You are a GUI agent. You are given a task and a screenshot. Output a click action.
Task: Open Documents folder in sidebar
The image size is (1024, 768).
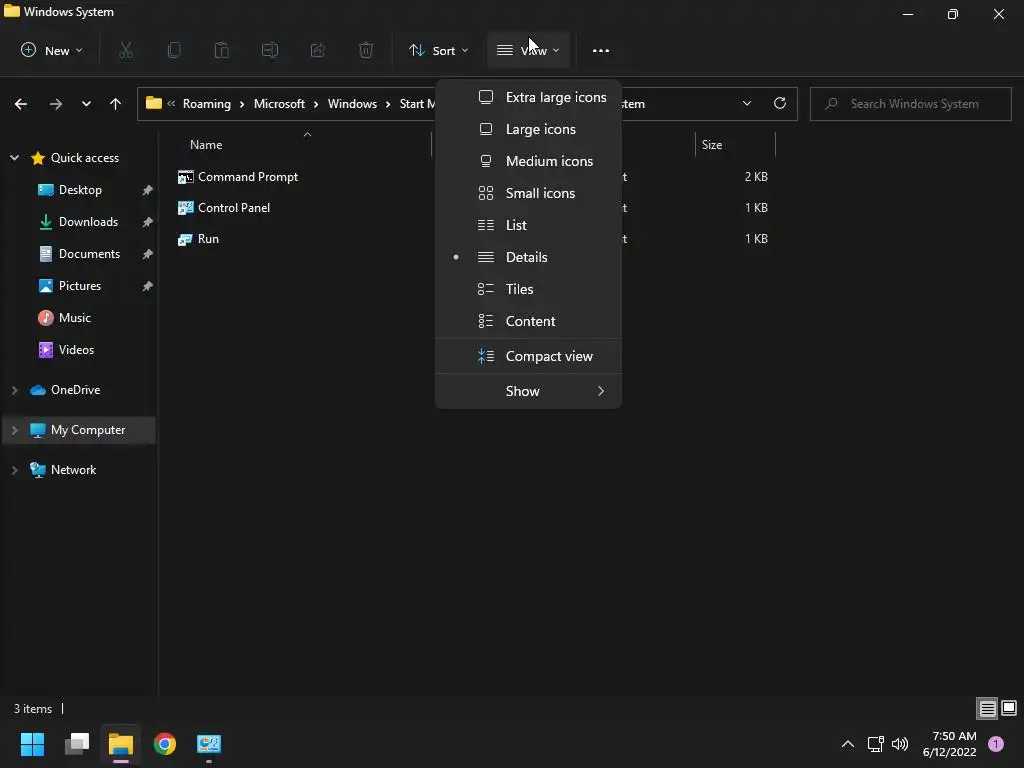[89, 254]
